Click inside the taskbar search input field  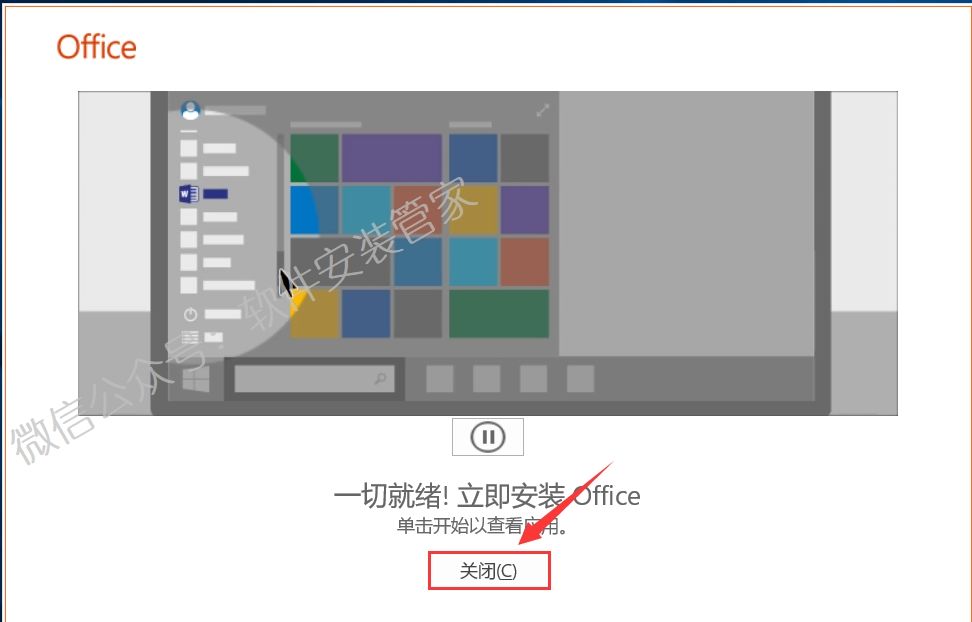click(310, 379)
